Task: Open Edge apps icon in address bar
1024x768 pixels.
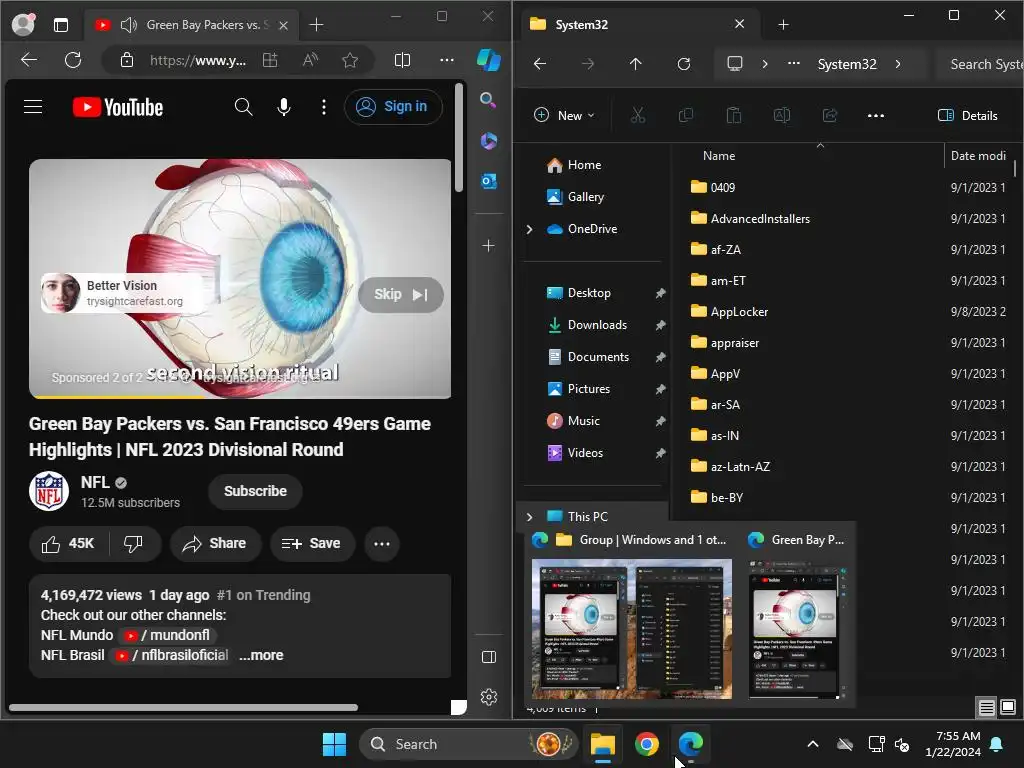Action: click(x=270, y=60)
